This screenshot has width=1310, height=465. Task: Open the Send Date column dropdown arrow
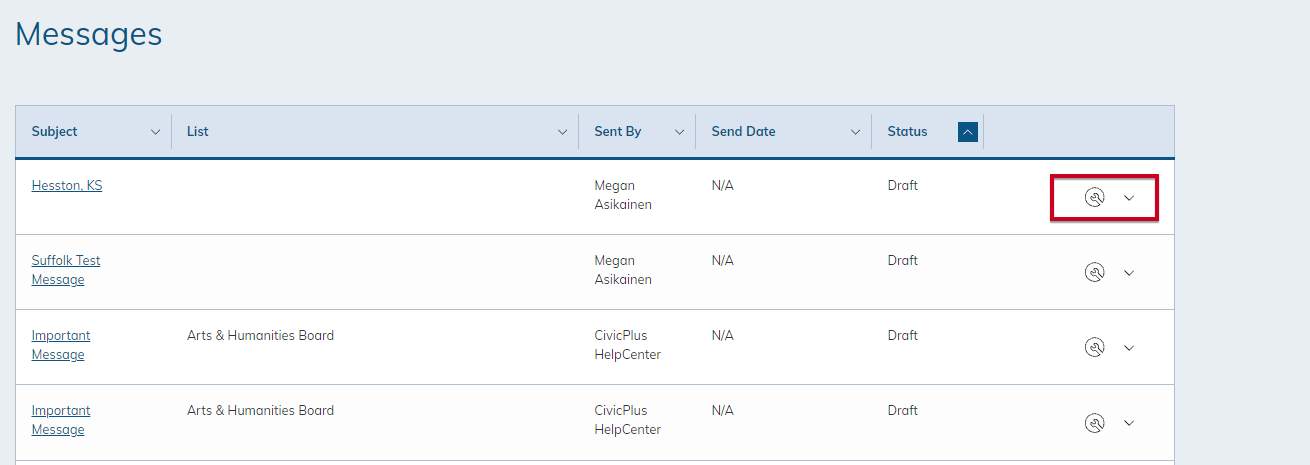tap(855, 132)
